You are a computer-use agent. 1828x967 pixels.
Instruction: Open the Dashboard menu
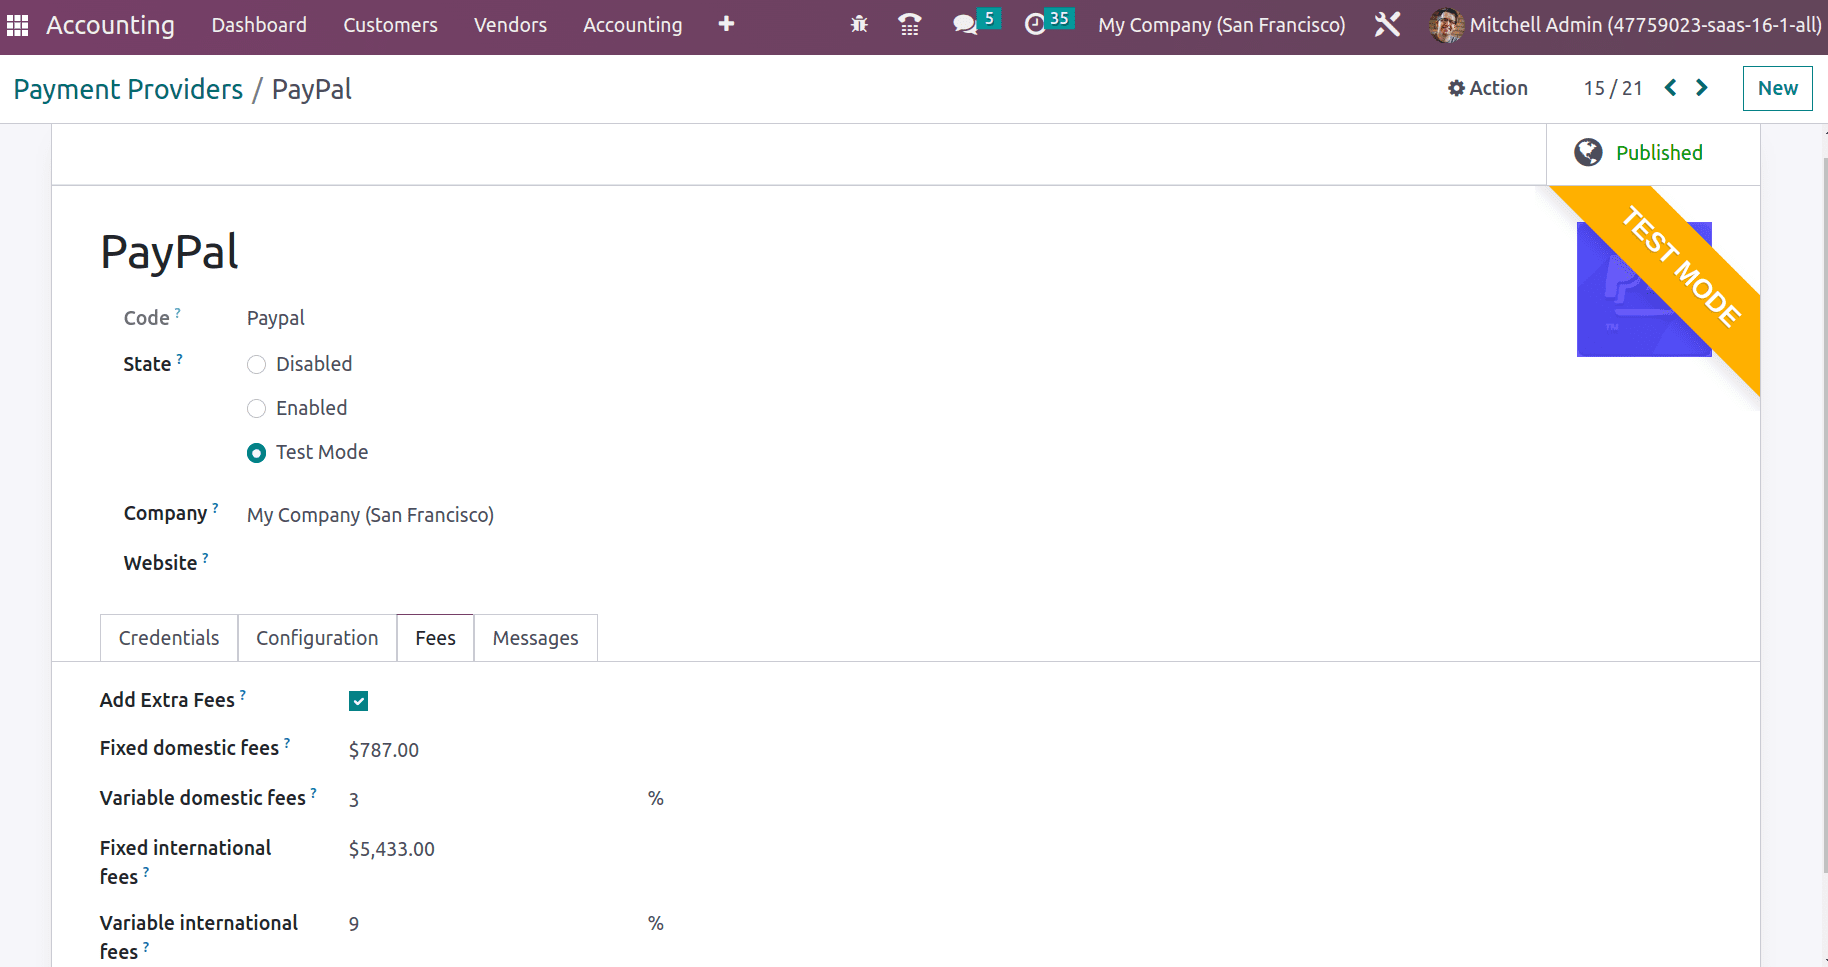[259, 25]
